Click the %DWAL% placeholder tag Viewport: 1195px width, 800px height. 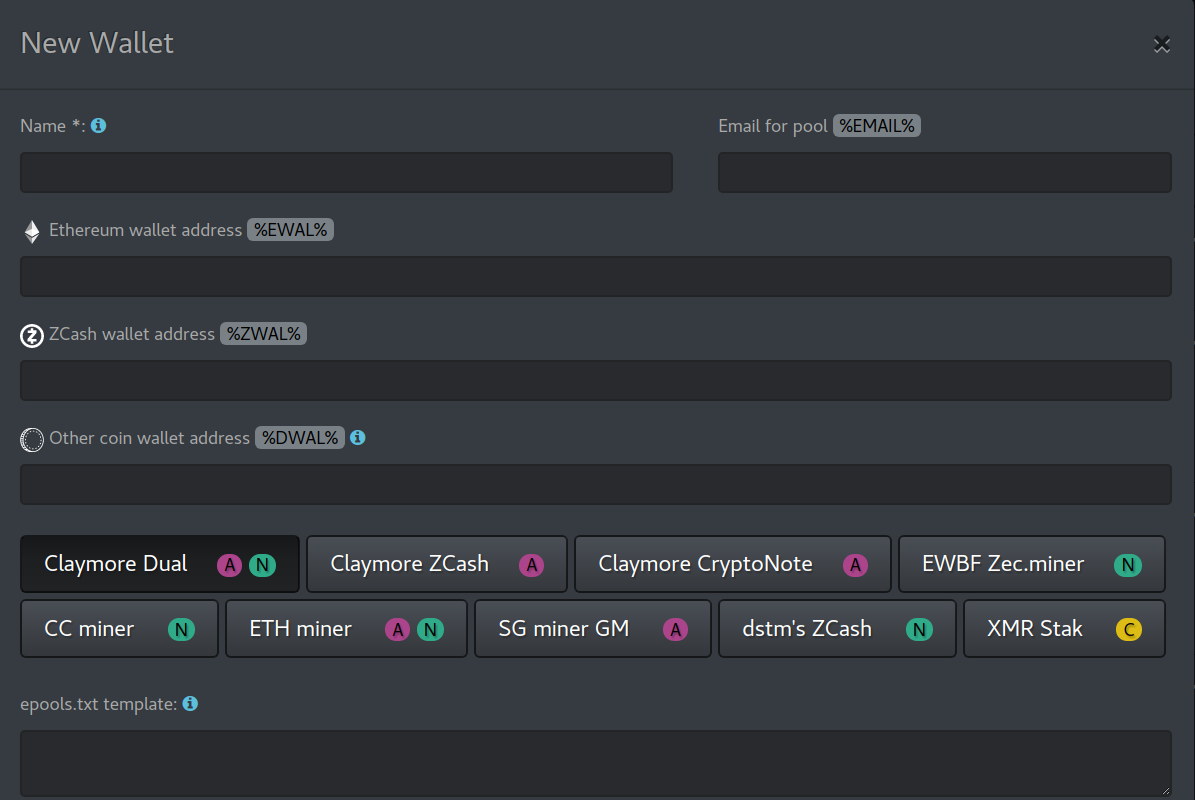click(x=300, y=438)
